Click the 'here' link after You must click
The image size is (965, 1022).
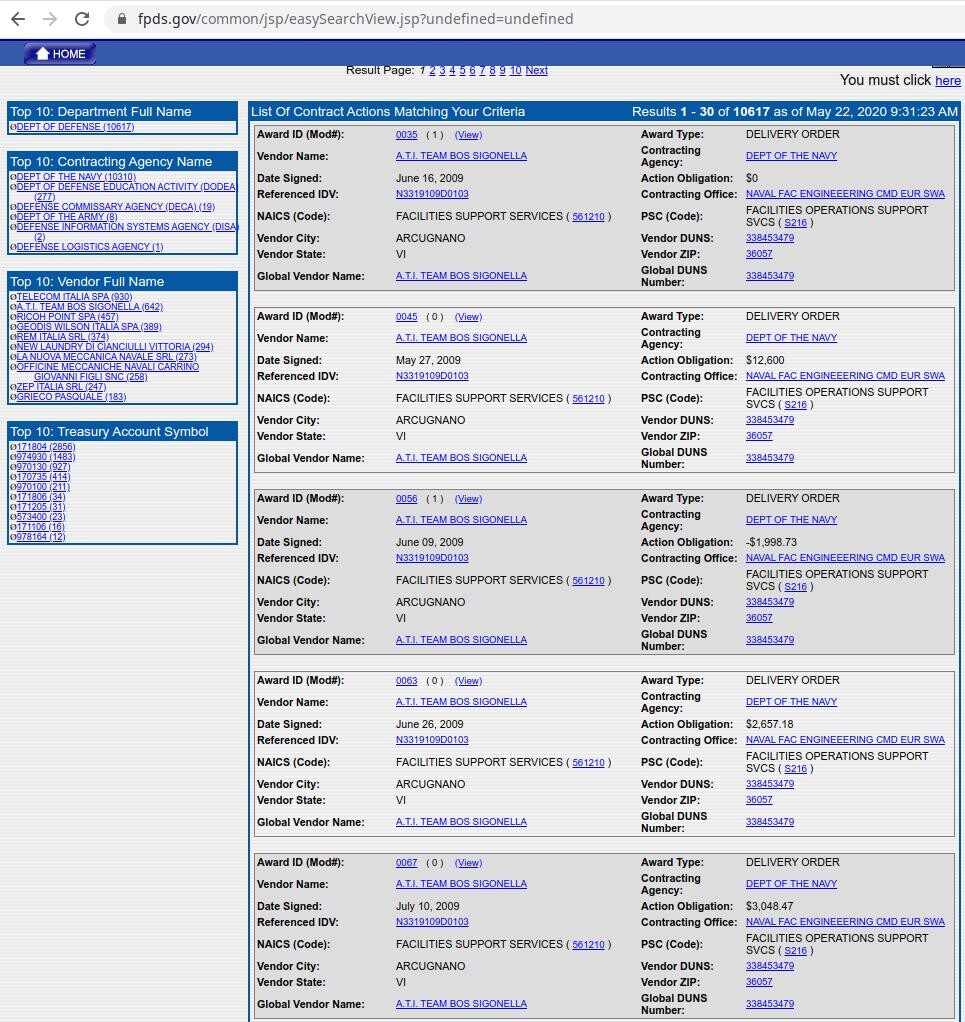click(947, 80)
